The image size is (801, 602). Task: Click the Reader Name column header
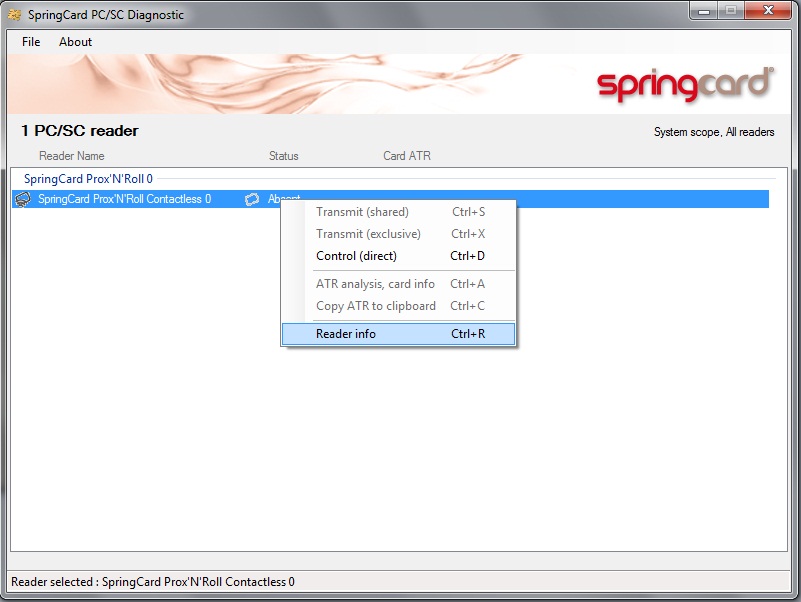coord(72,156)
